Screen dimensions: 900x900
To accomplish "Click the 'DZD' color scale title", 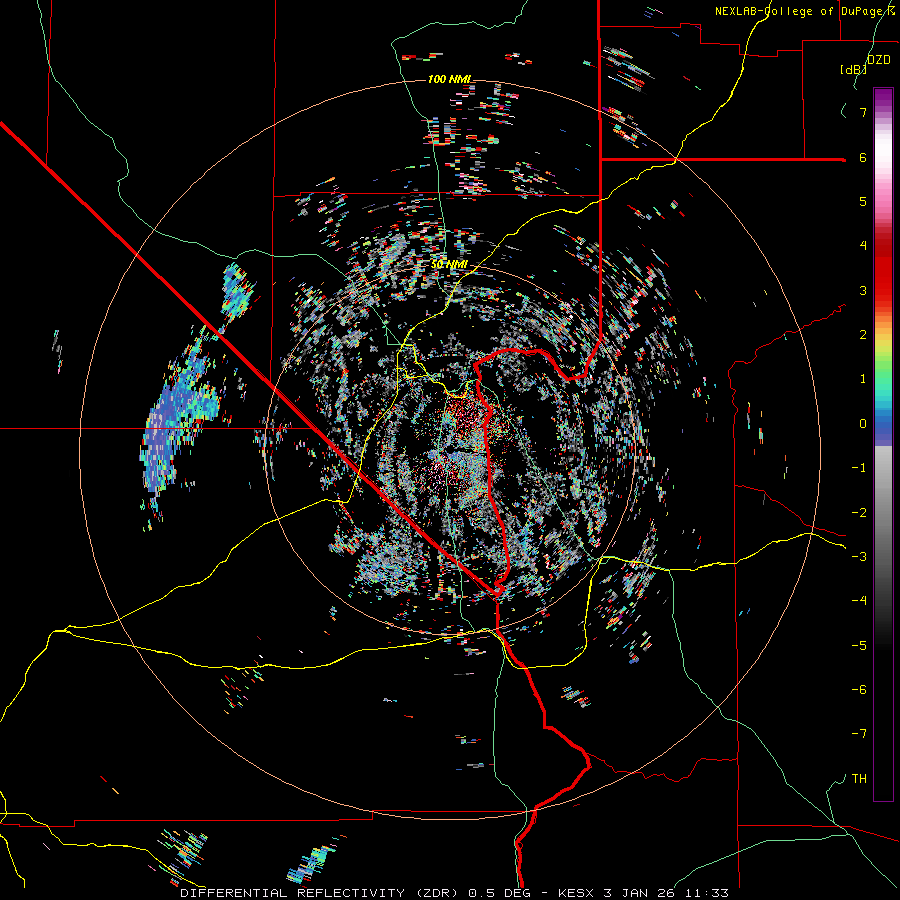I will [x=879, y=60].
